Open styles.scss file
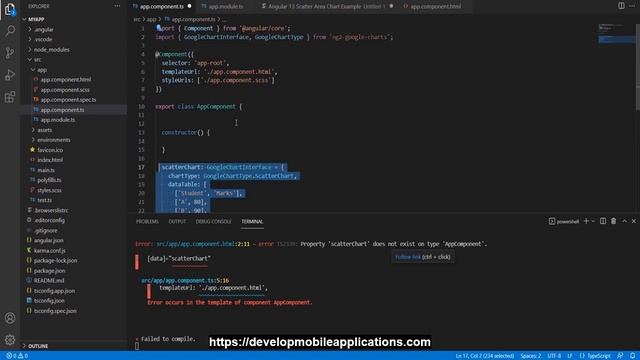The image size is (640, 360). point(49,190)
